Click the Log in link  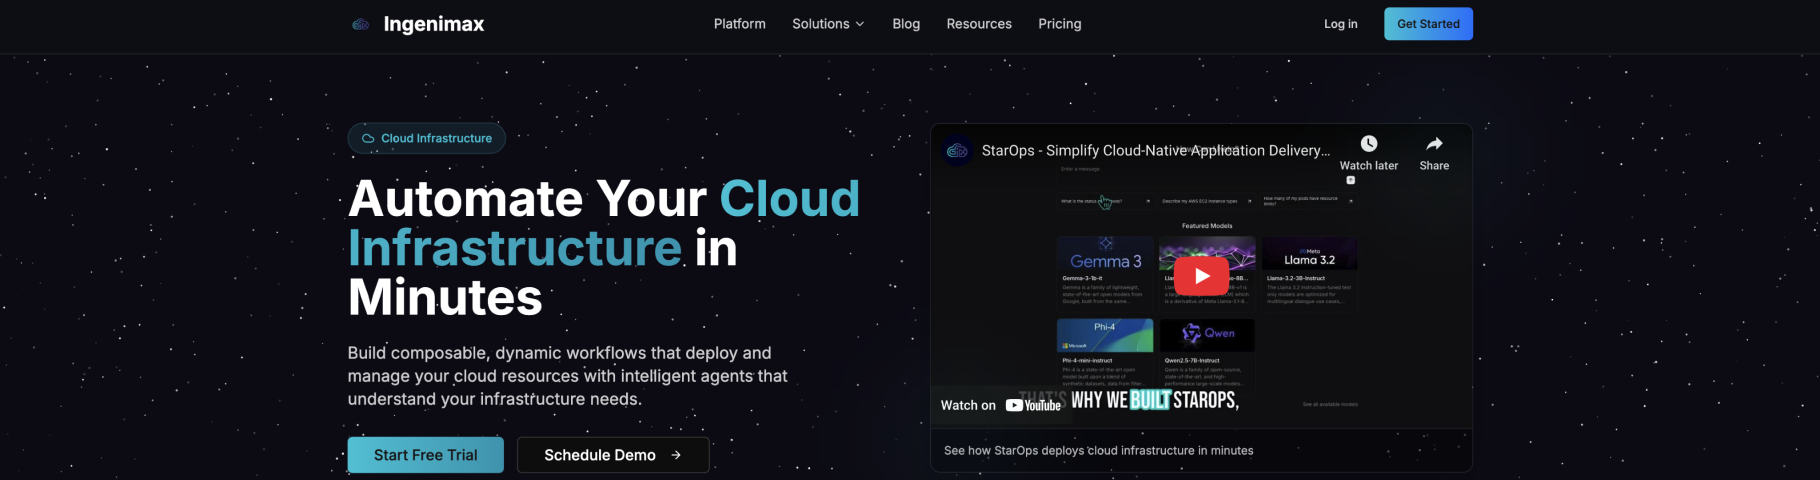(1340, 24)
